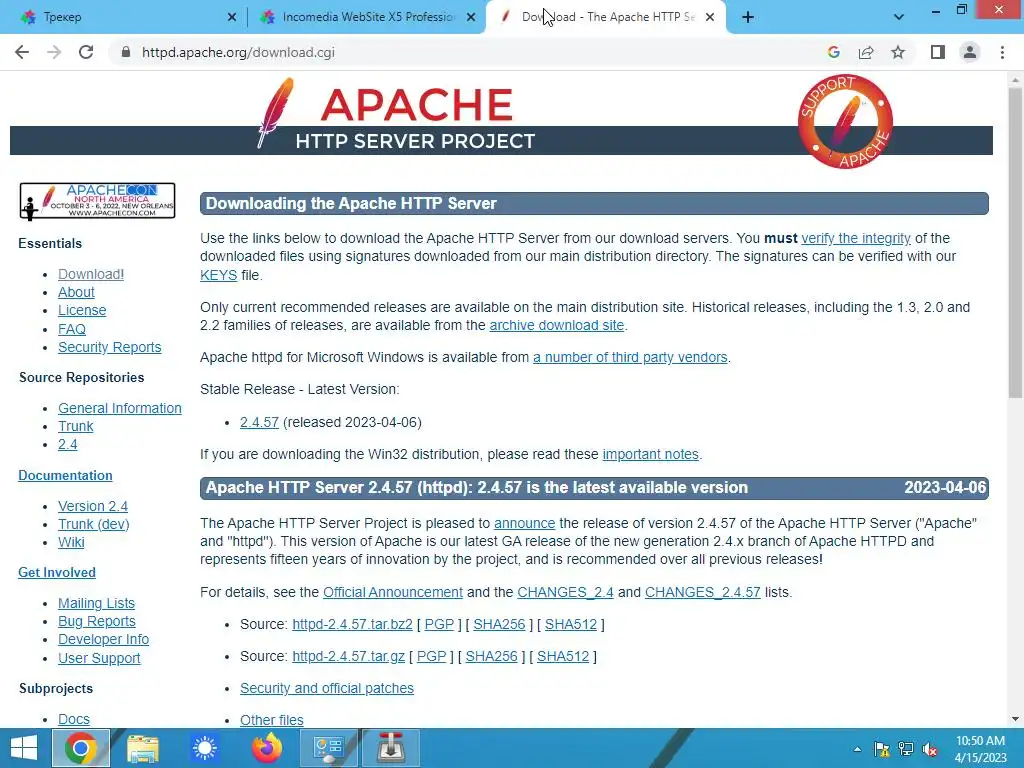
Task: Open the CHANGES_2.4.57 link
Action: [703, 592]
